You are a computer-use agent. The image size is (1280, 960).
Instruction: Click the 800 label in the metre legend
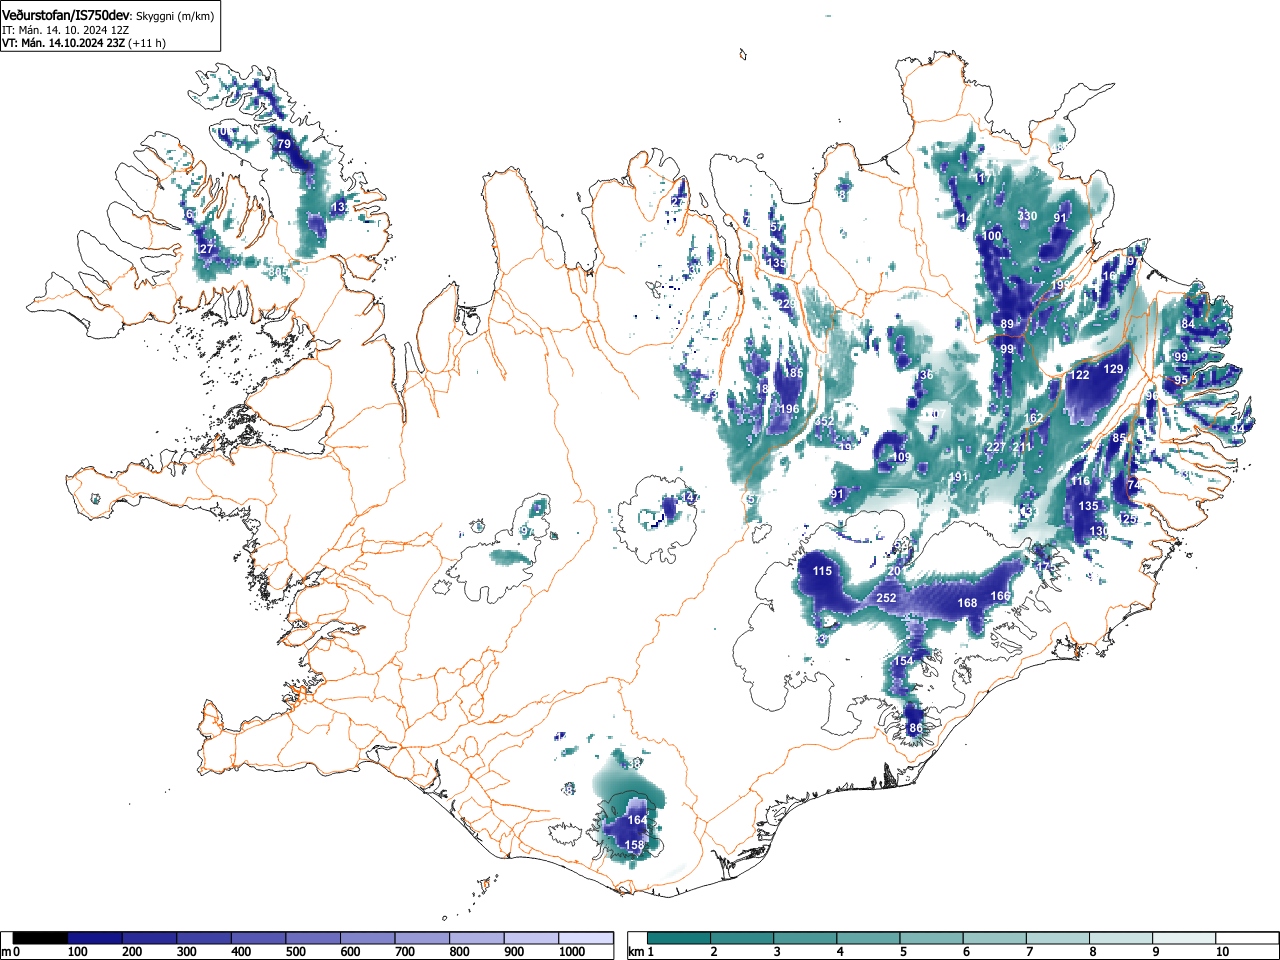(459, 952)
